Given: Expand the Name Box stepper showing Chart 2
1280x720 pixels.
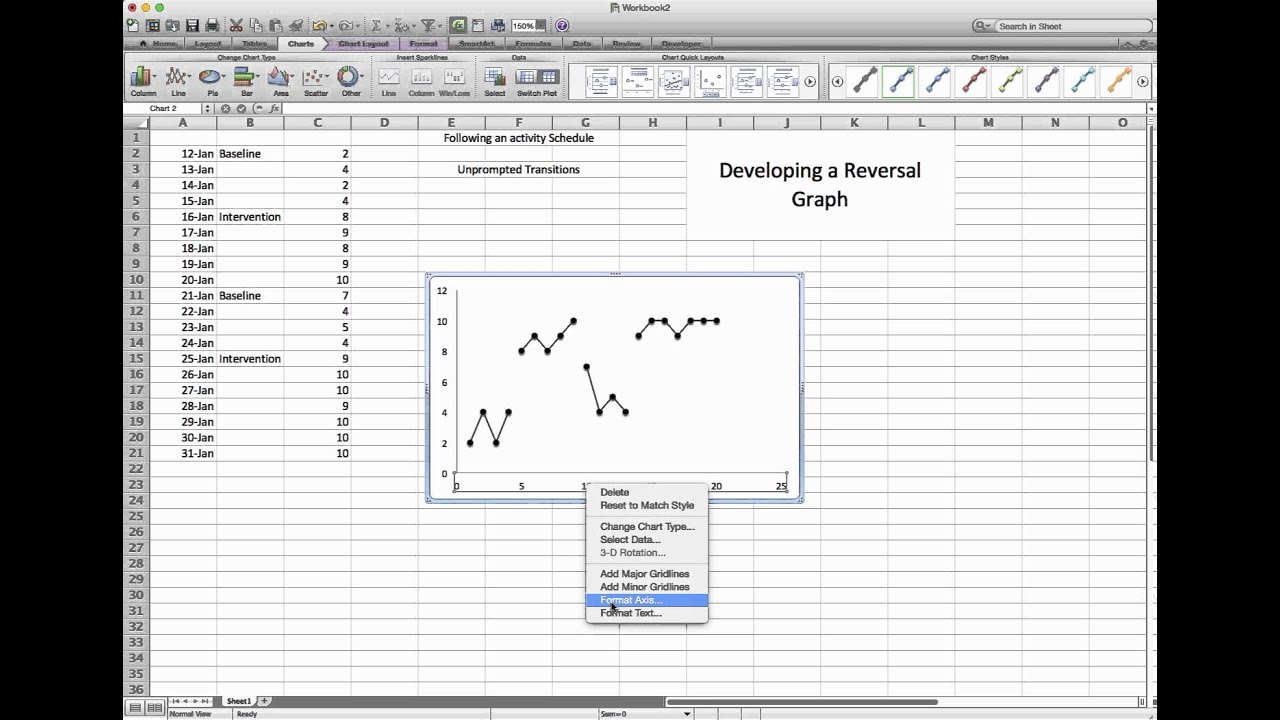Looking at the screenshot, I should pyautogui.click(x=207, y=108).
